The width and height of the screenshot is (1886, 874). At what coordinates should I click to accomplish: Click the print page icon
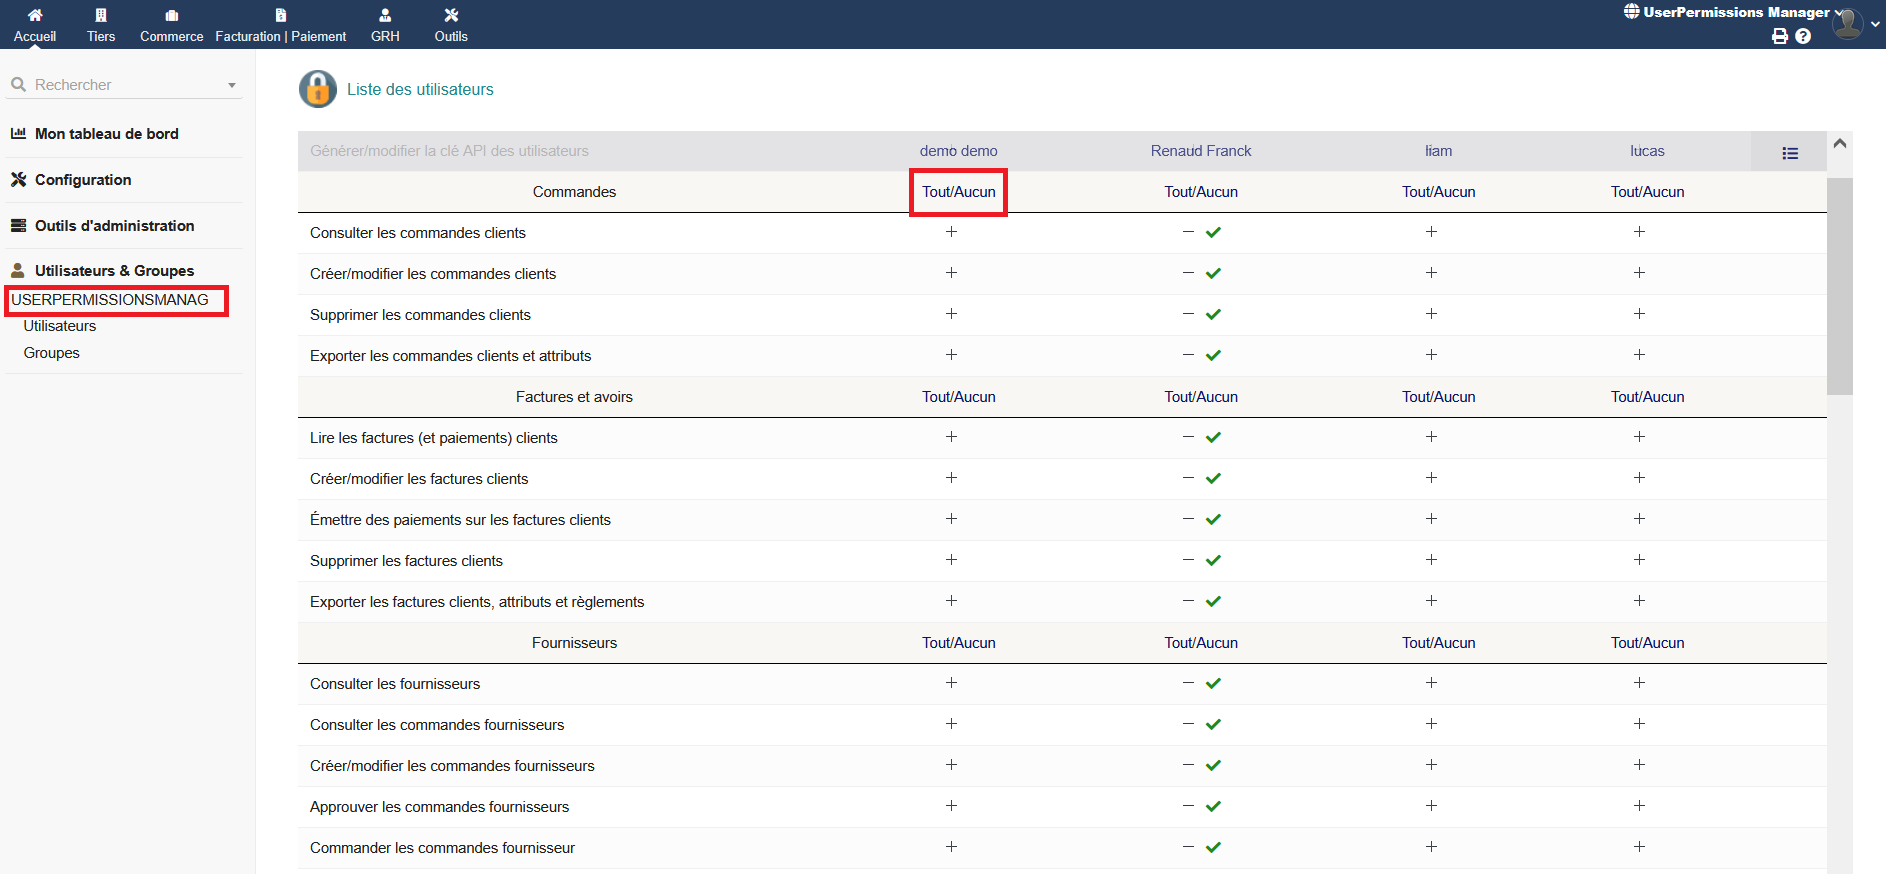(1780, 36)
